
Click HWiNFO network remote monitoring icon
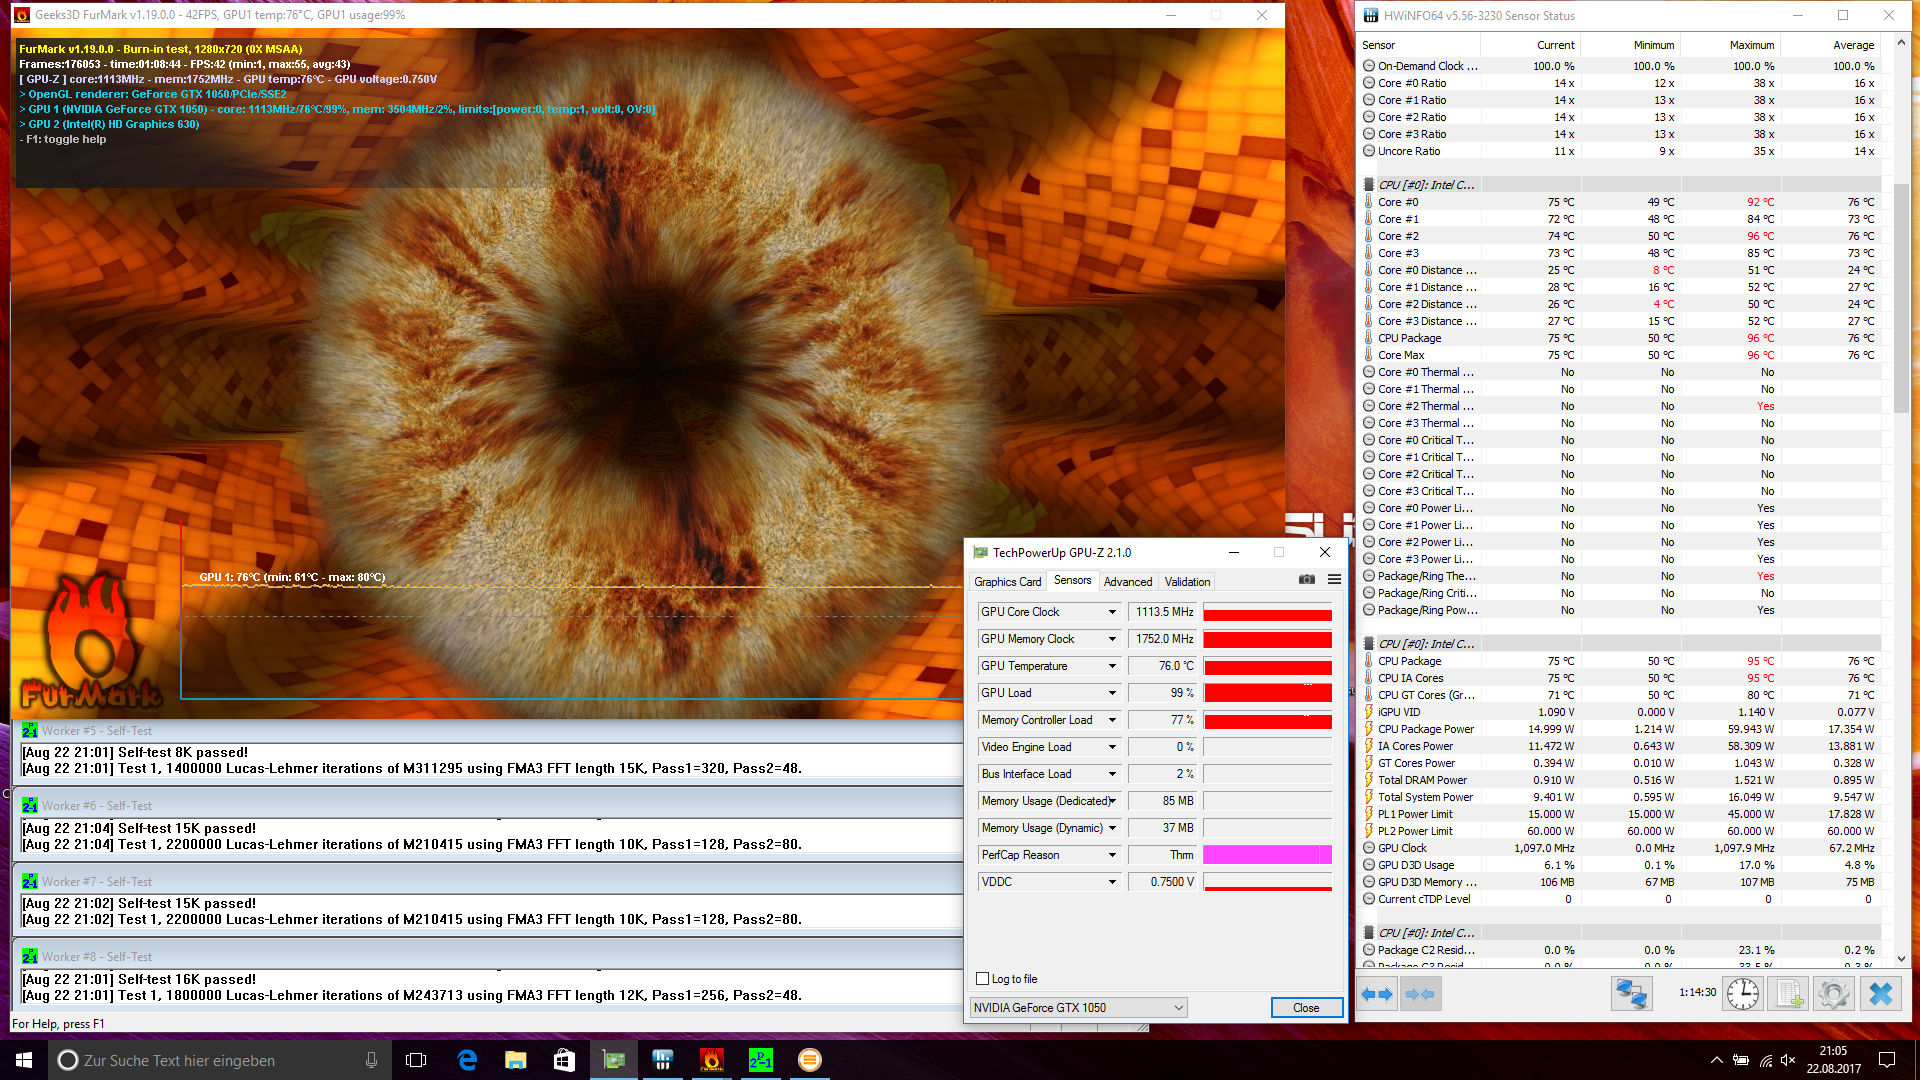[x=1631, y=994]
